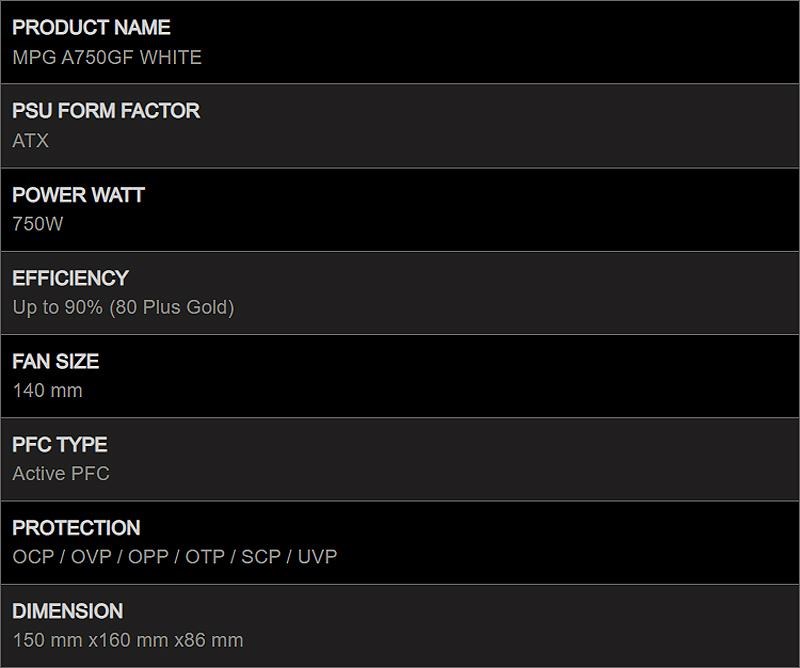Image resolution: width=800 pixels, height=668 pixels.
Task: Select the 150 mm x160 mm x86 mm value
Action: [128, 640]
